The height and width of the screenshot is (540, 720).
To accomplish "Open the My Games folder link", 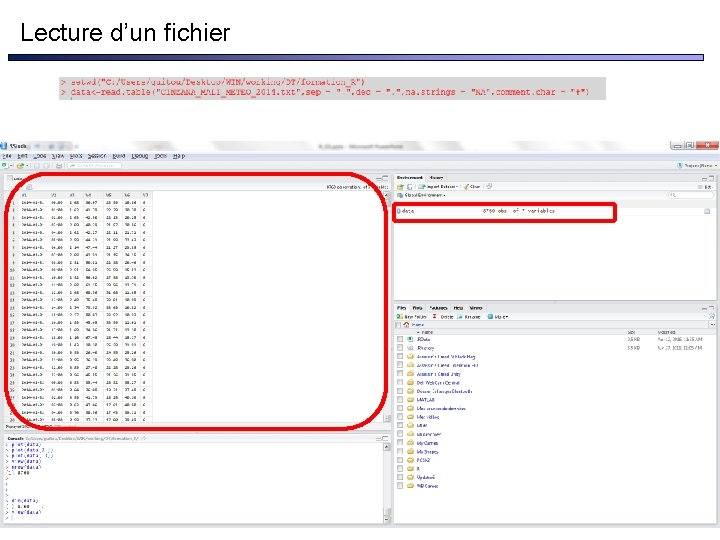I will pos(427,443).
